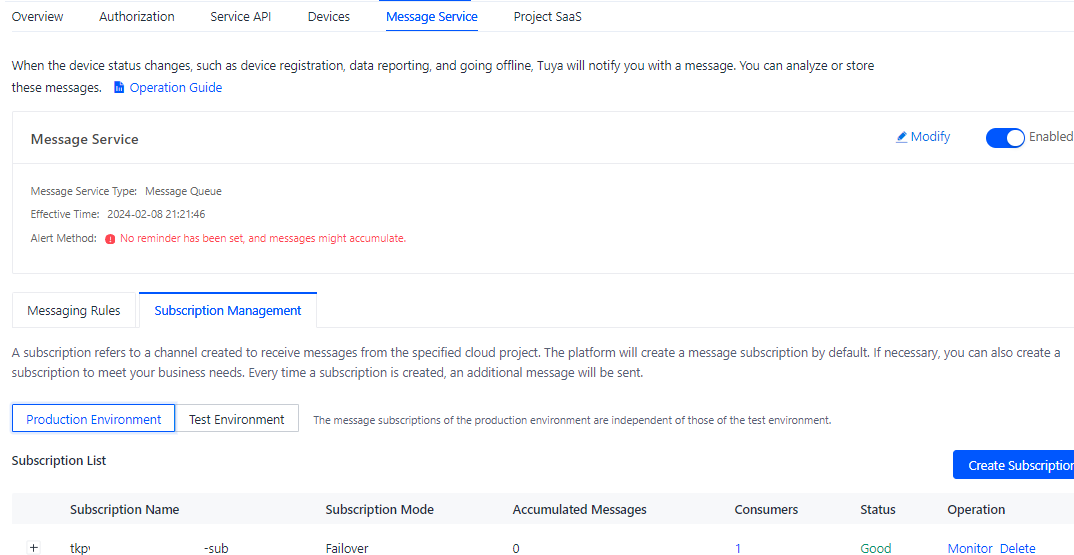The width and height of the screenshot is (1074, 555).
Task: Open the Overview tab
Action: tap(38, 16)
